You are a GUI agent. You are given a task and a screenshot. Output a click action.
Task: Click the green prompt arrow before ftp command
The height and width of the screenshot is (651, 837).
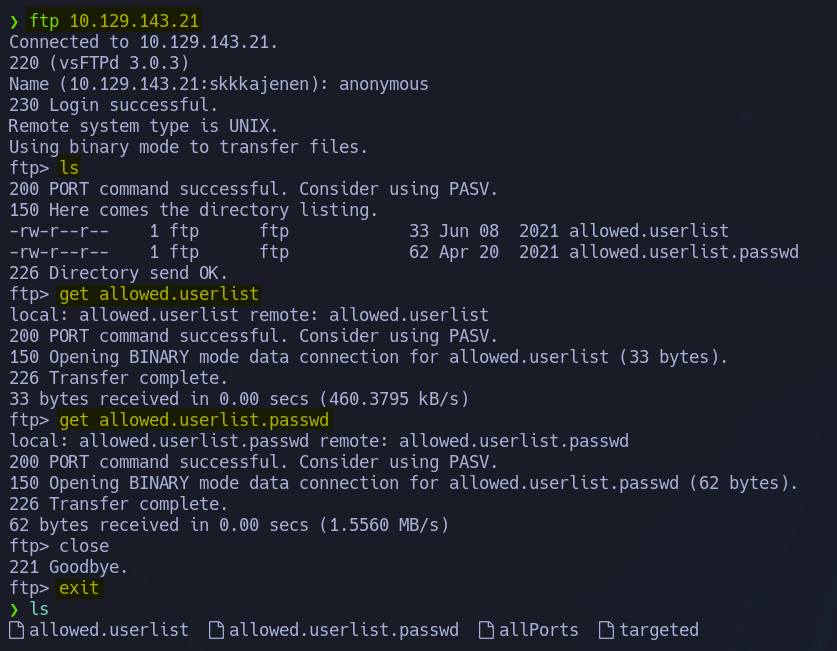click(14, 21)
